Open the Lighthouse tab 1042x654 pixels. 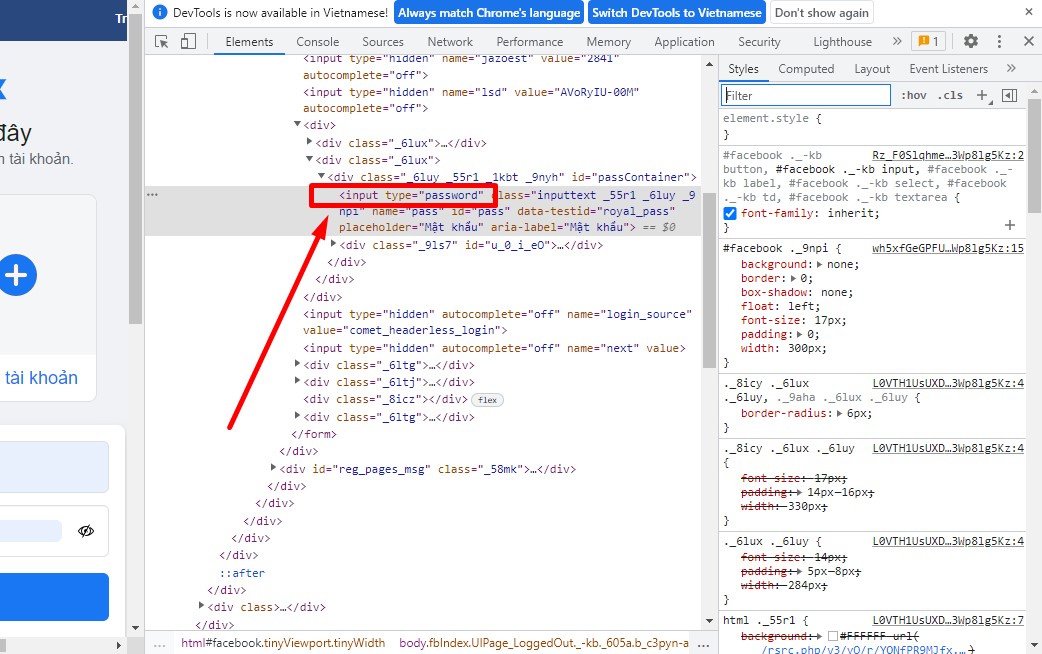[x=843, y=41]
